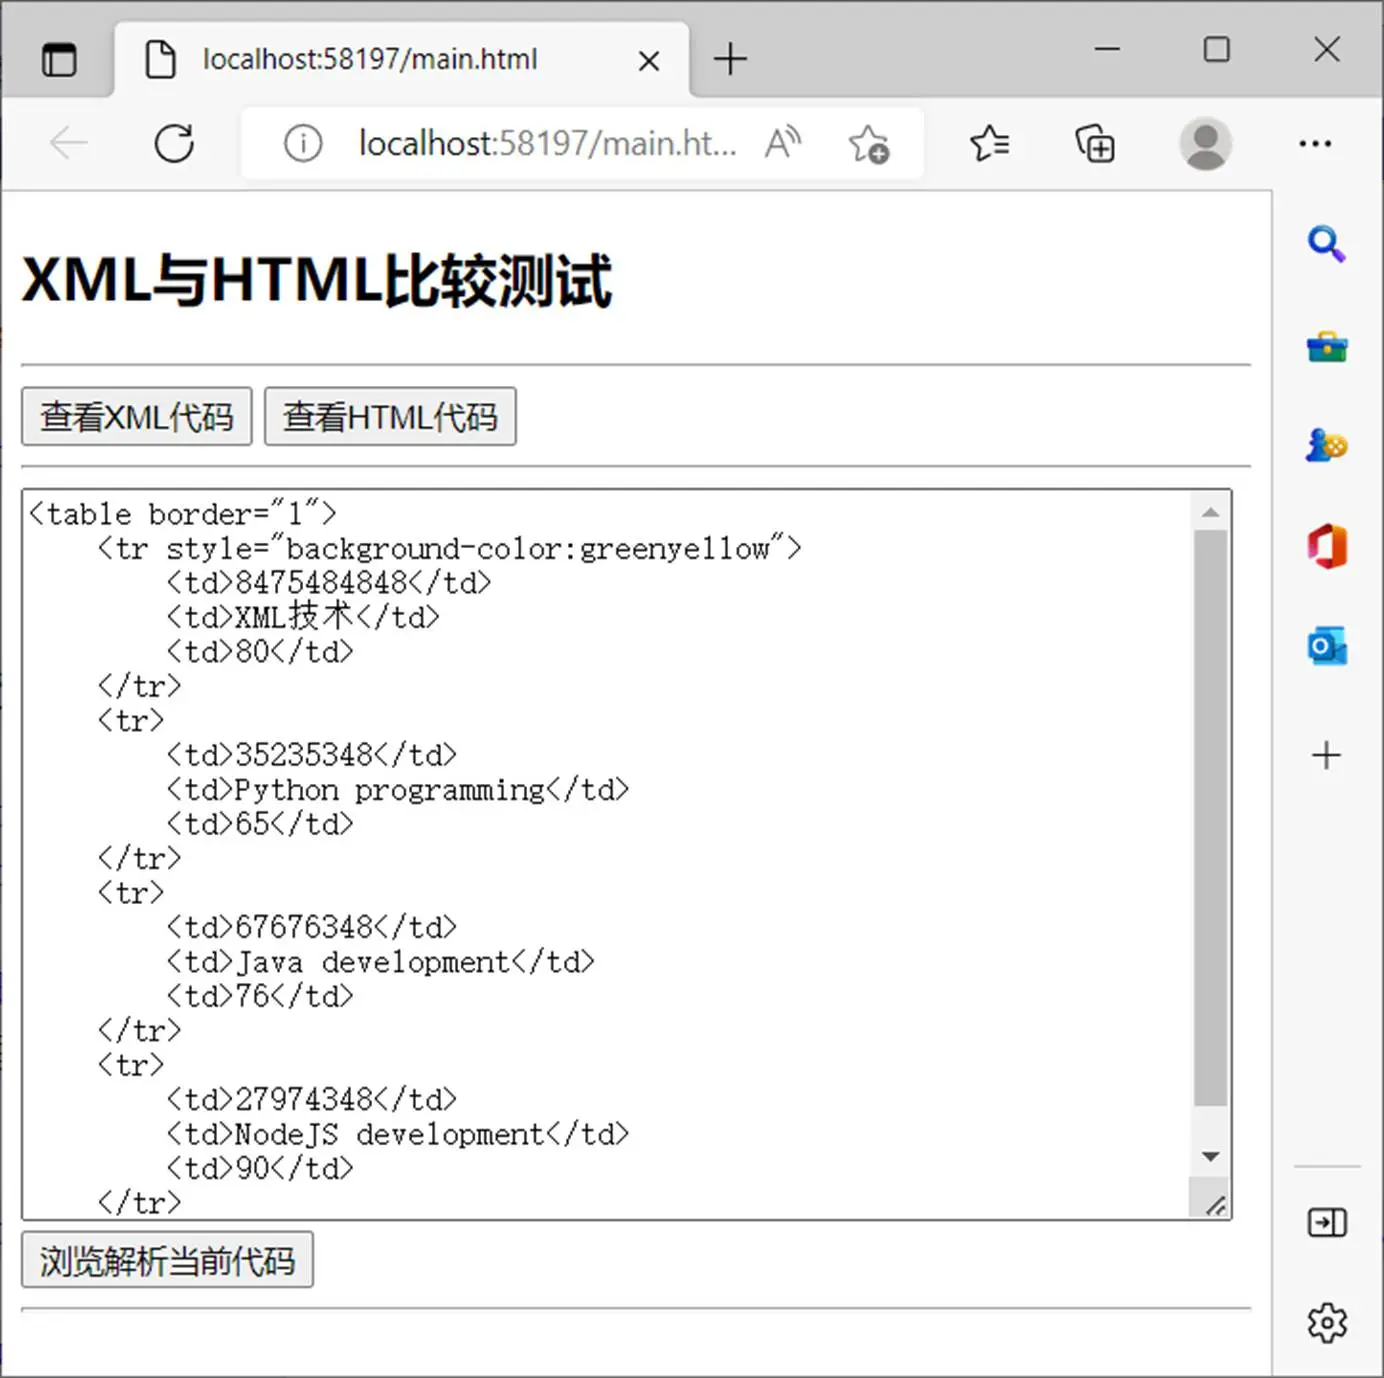Go back to the previous page
This screenshot has width=1384, height=1378.
point(69,144)
